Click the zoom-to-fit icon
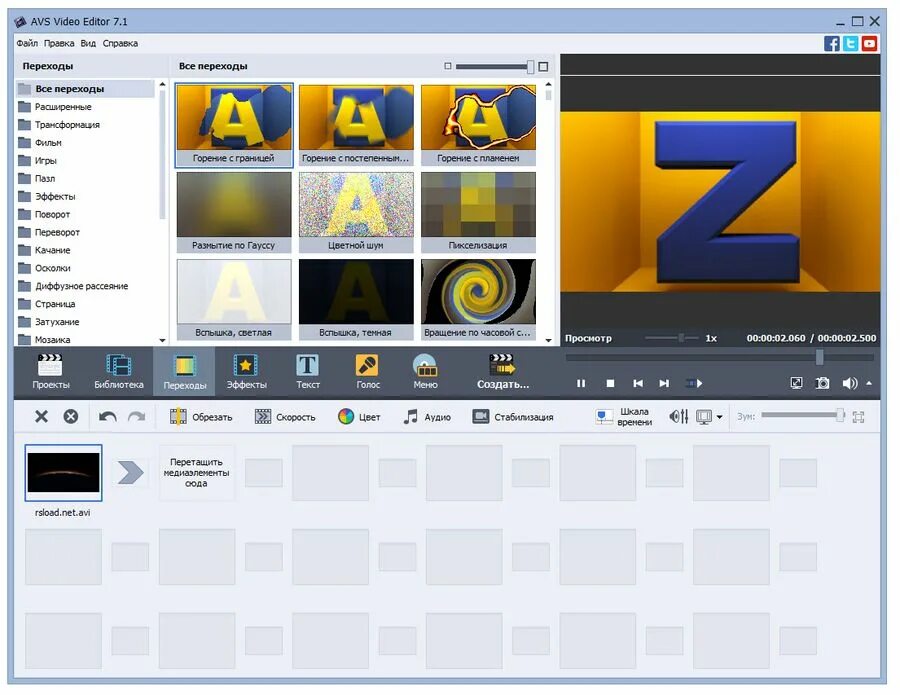The height and width of the screenshot is (695, 900). coord(859,417)
